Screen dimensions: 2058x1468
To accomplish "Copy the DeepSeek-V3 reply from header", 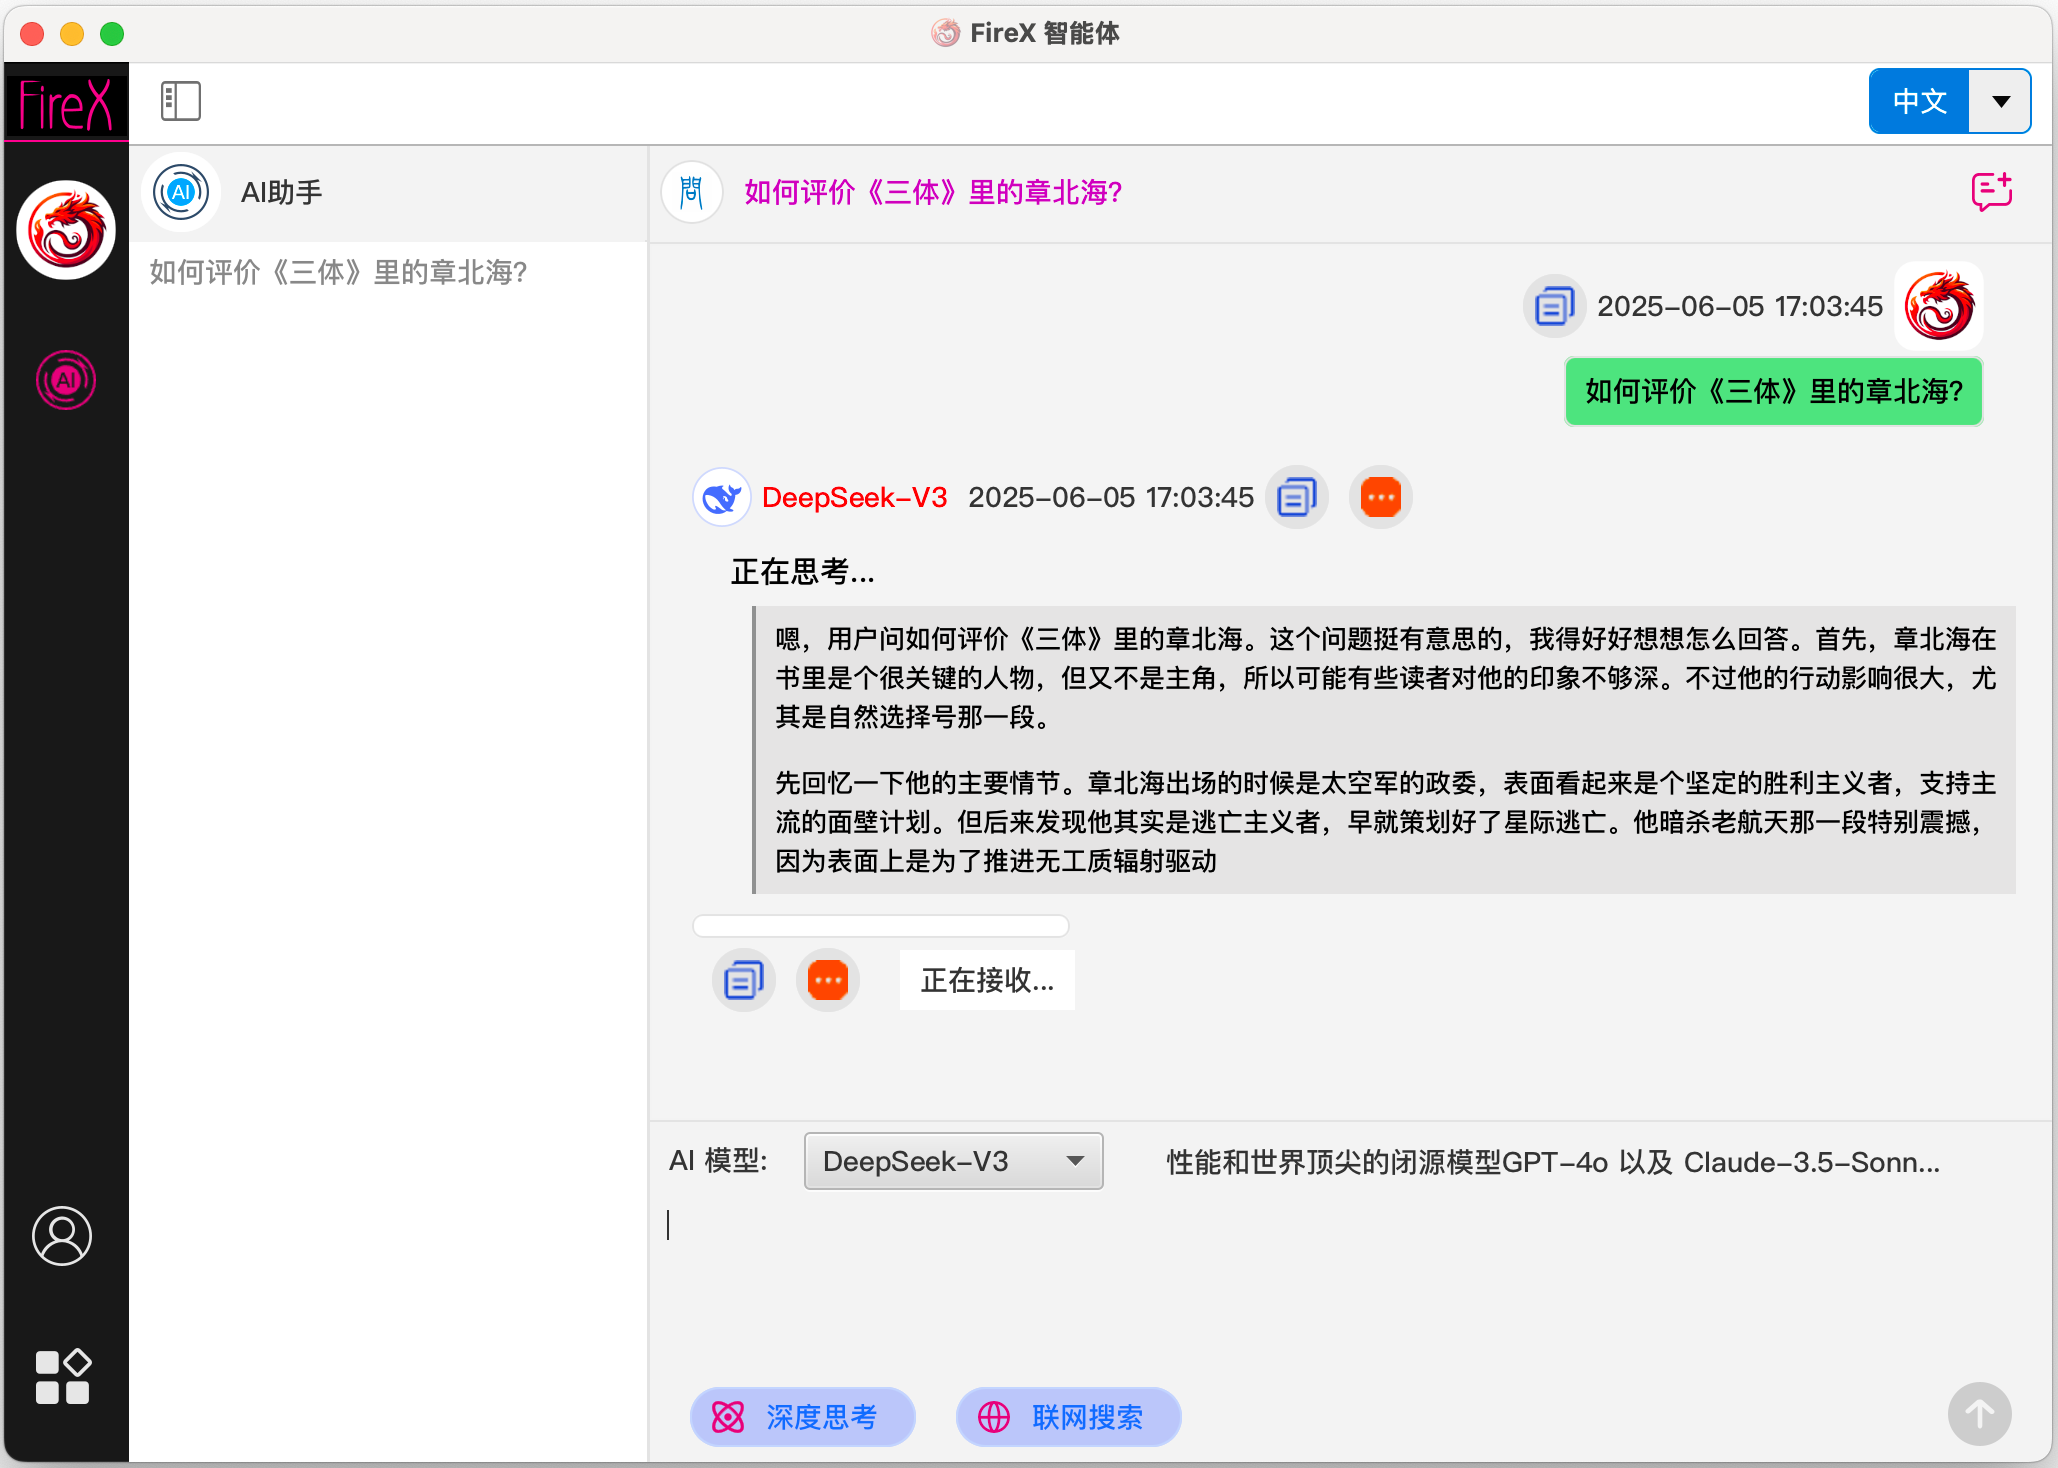I will (1297, 497).
